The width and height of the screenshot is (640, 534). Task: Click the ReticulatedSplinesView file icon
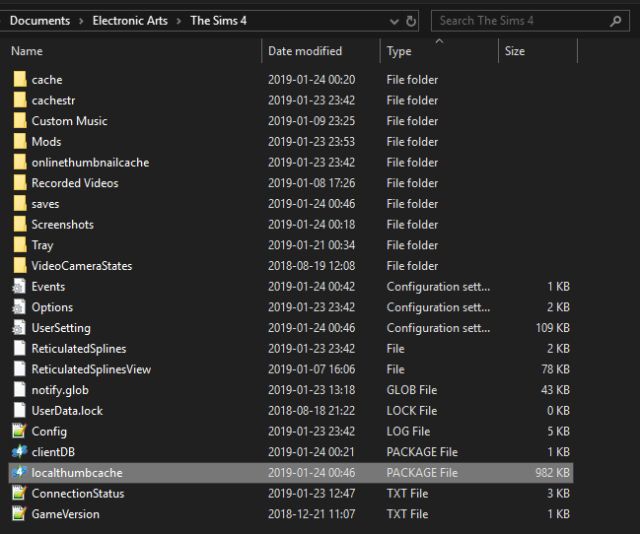[20, 369]
